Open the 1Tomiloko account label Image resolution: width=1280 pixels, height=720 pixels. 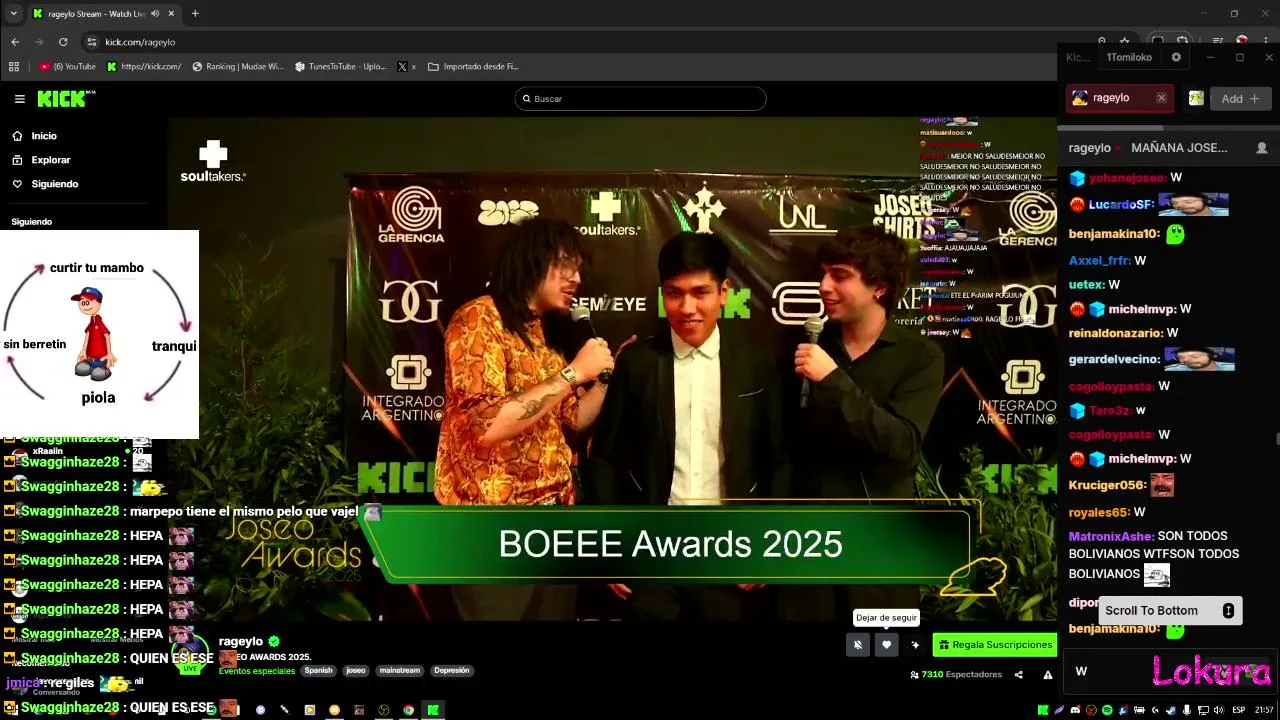(x=1129, y=57)
